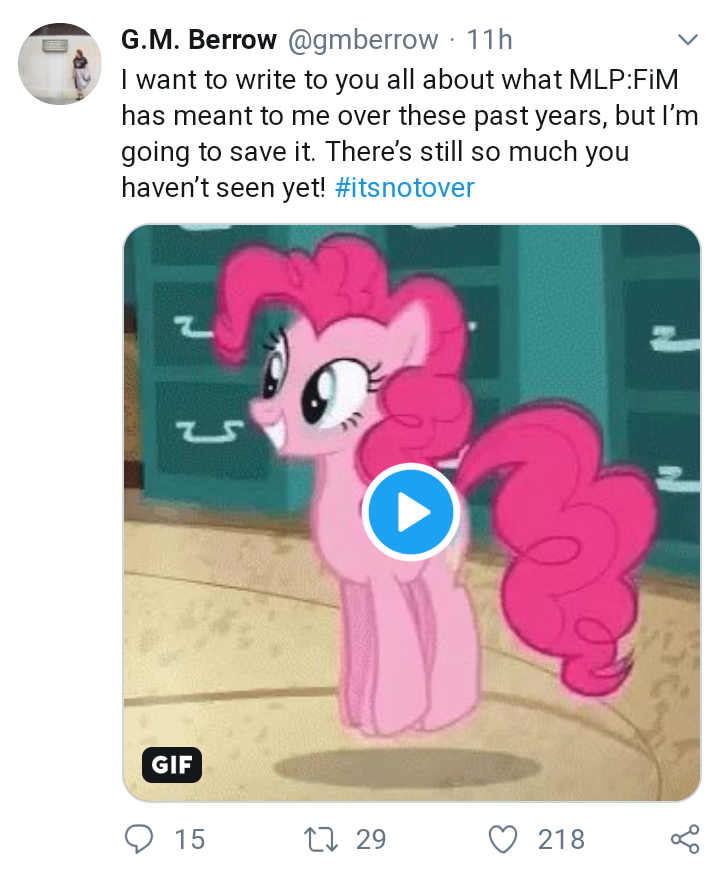Click the GIF badge on the media
This screenshot has width=720, height=882.
click(x=171, y=766)
